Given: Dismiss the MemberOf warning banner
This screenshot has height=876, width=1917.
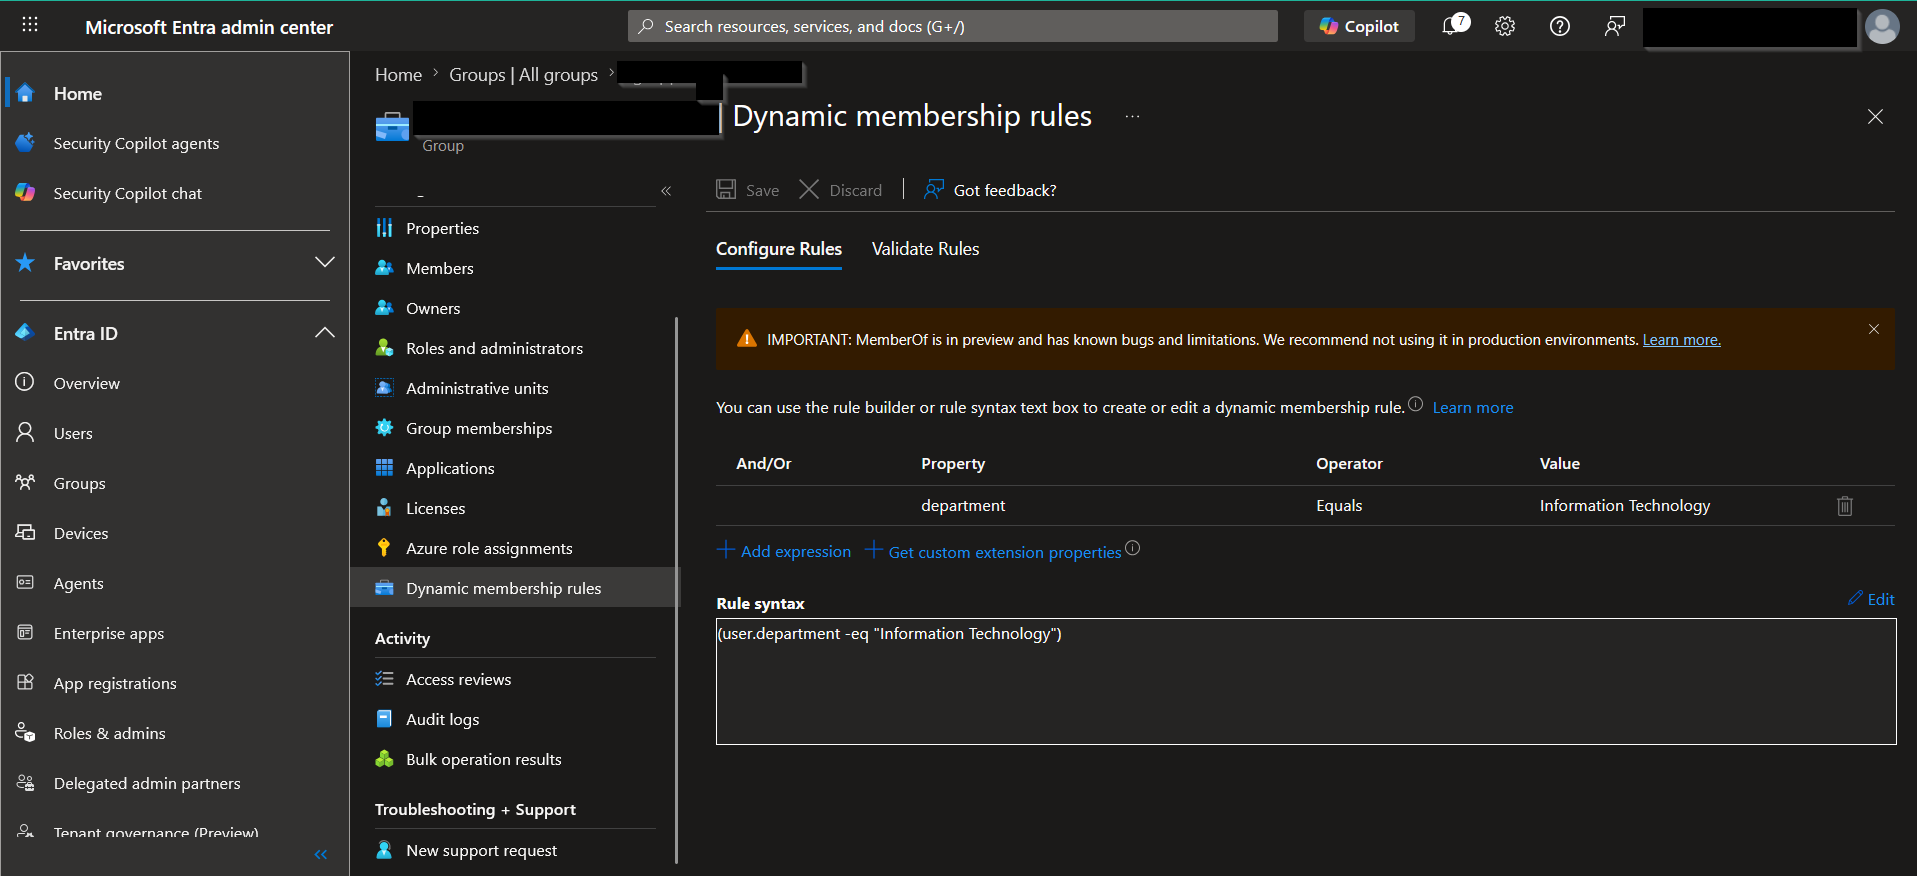Looking at the screenshot, I should [x=1874, y=329].
